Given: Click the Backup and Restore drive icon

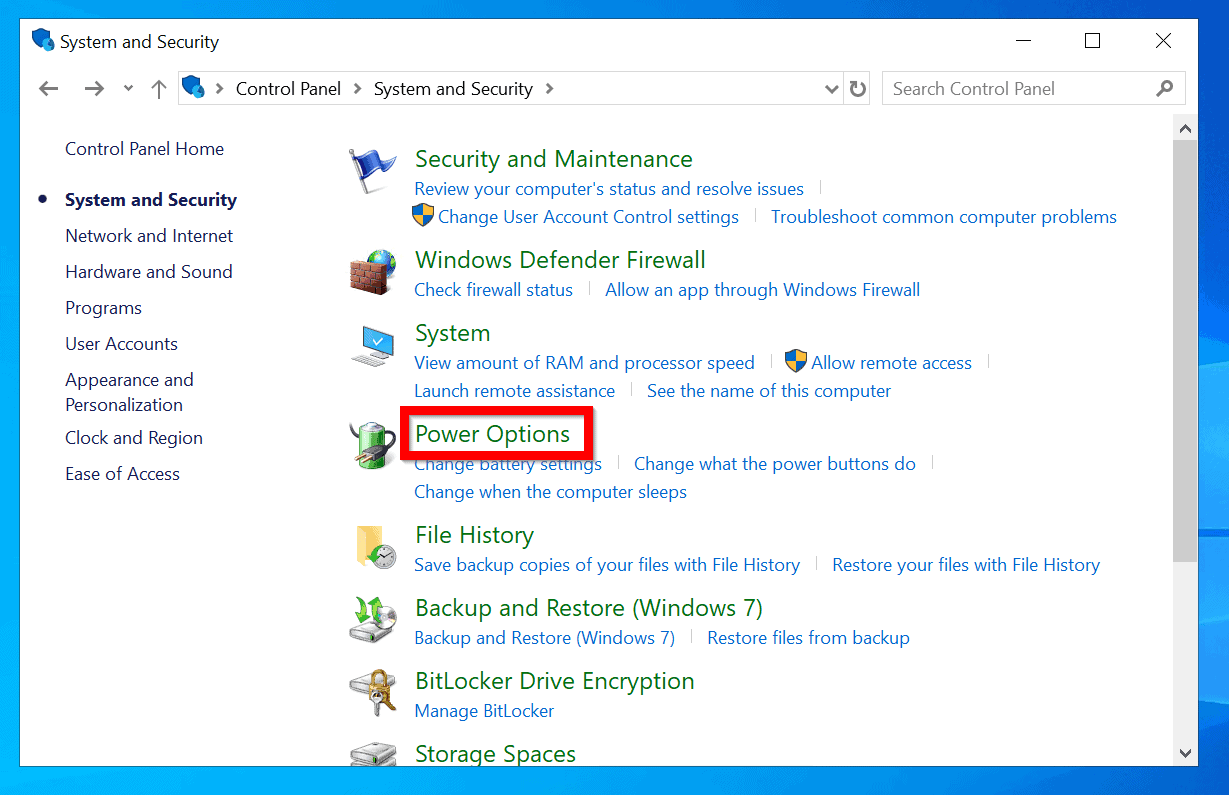Looking at the screenshot, I should [373, 620].
